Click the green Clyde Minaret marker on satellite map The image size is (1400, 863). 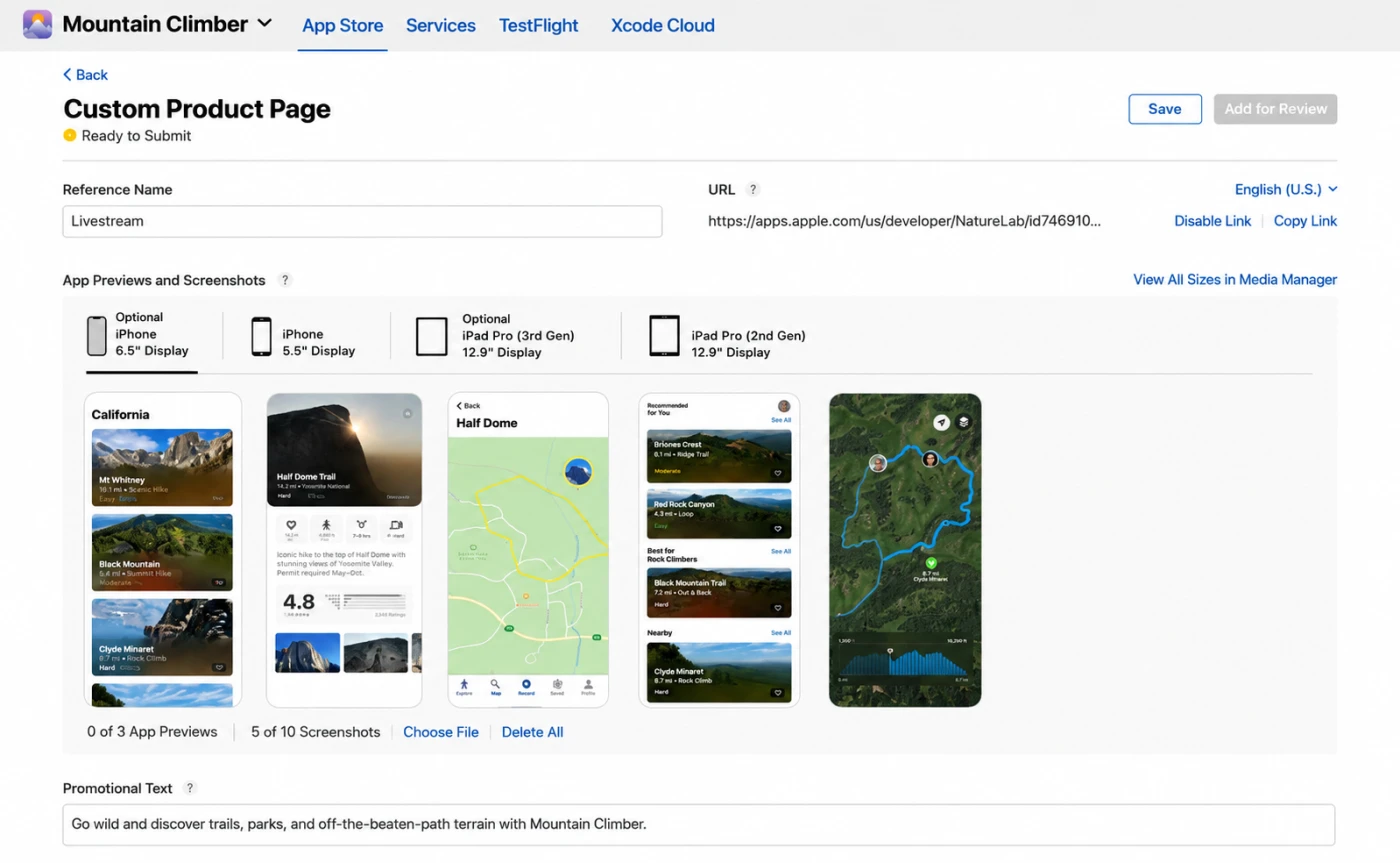931,563
